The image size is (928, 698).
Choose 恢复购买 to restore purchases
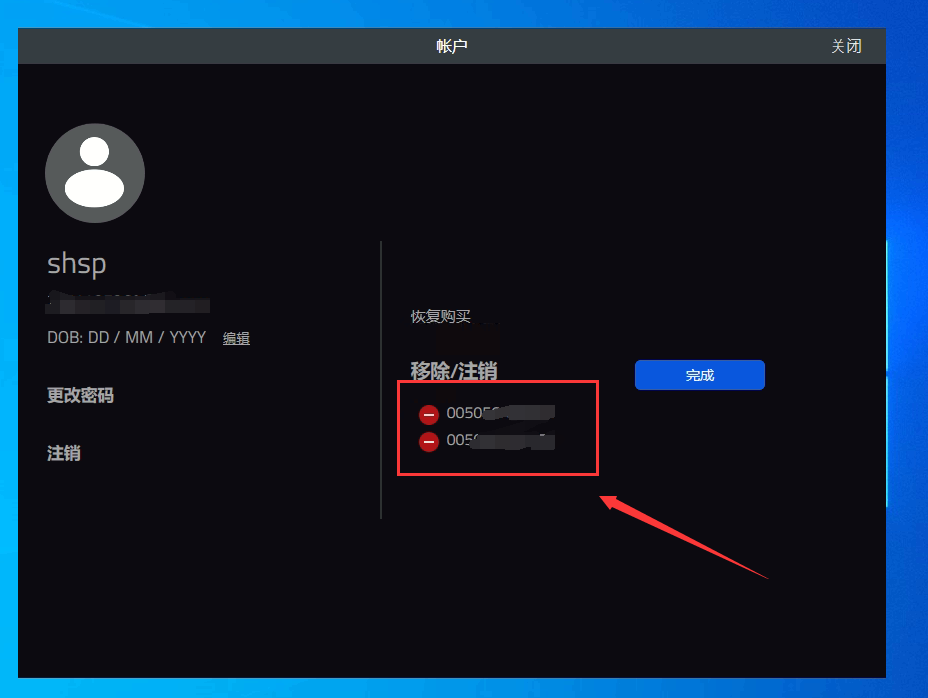pos(440,316)
